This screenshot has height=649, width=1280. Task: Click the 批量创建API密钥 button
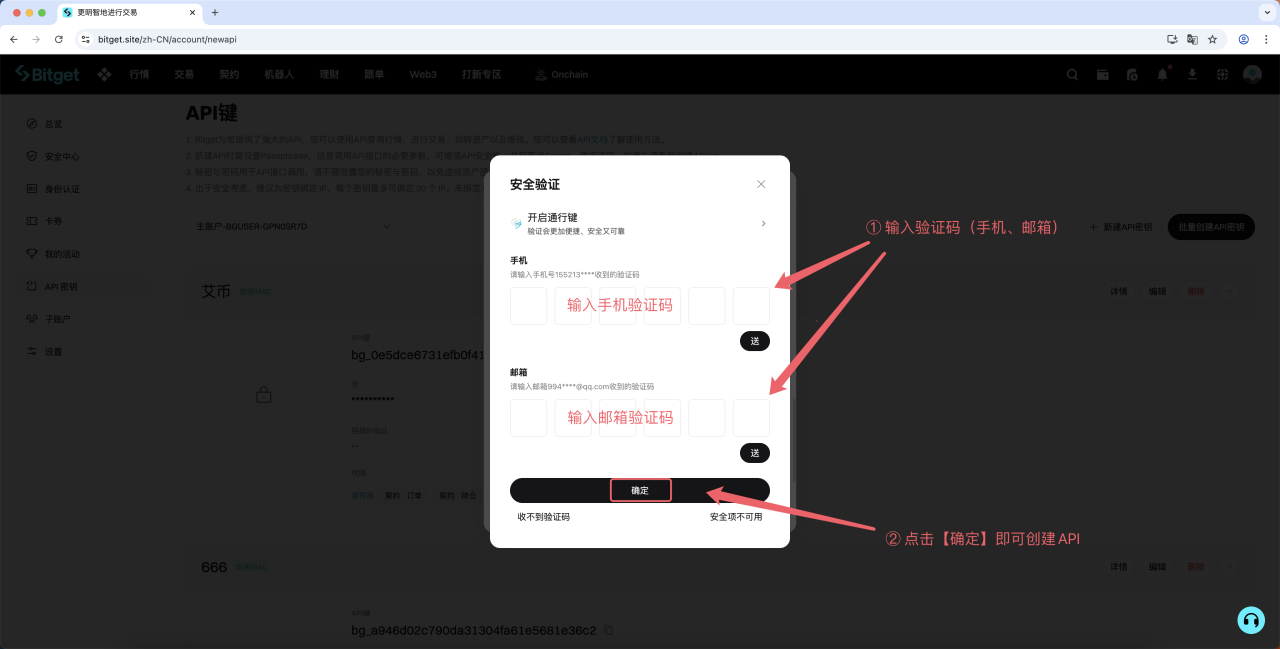click(x=1211, y=227)
